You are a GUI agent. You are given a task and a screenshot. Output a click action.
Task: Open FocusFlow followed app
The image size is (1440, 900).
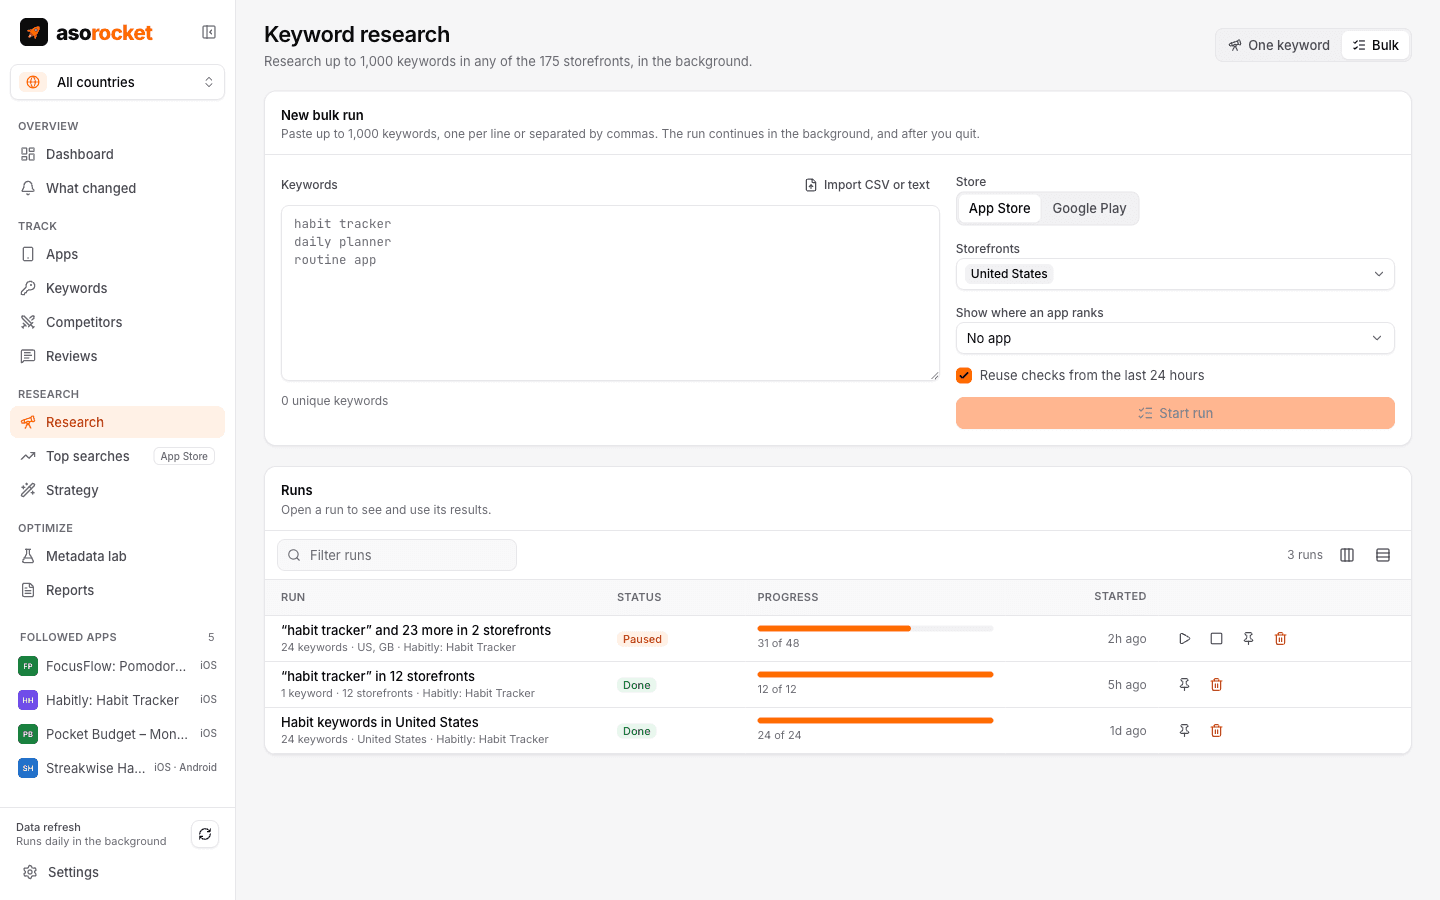[x=118, y=666]
